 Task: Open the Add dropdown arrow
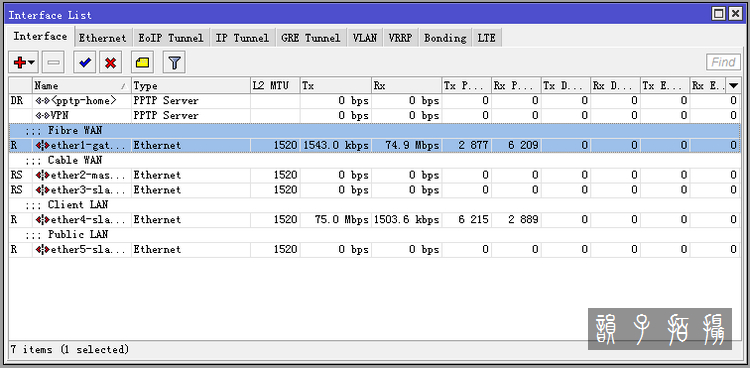click(32, 63)
